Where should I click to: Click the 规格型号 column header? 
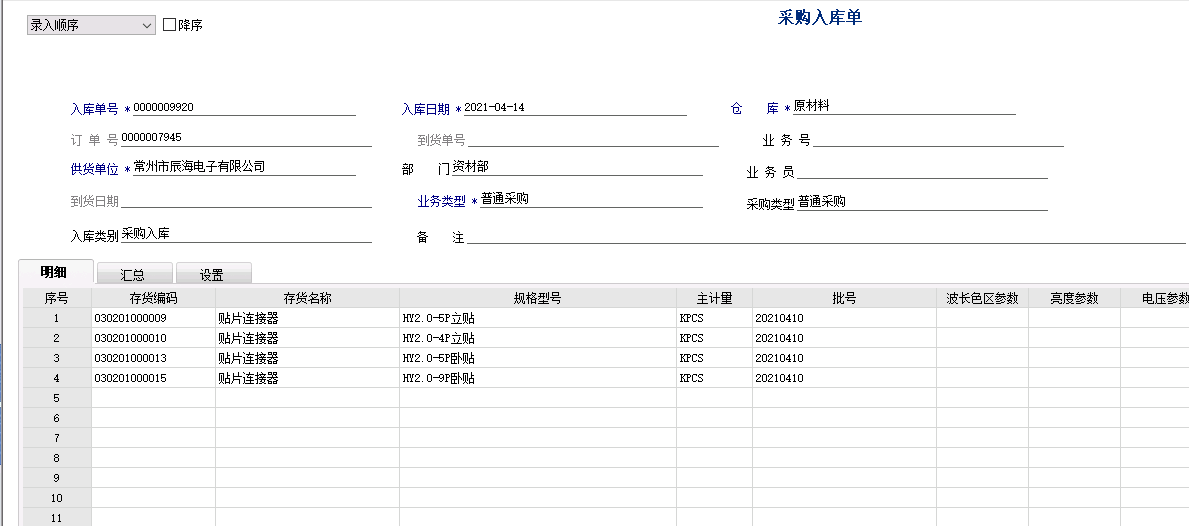click(538, 298)
